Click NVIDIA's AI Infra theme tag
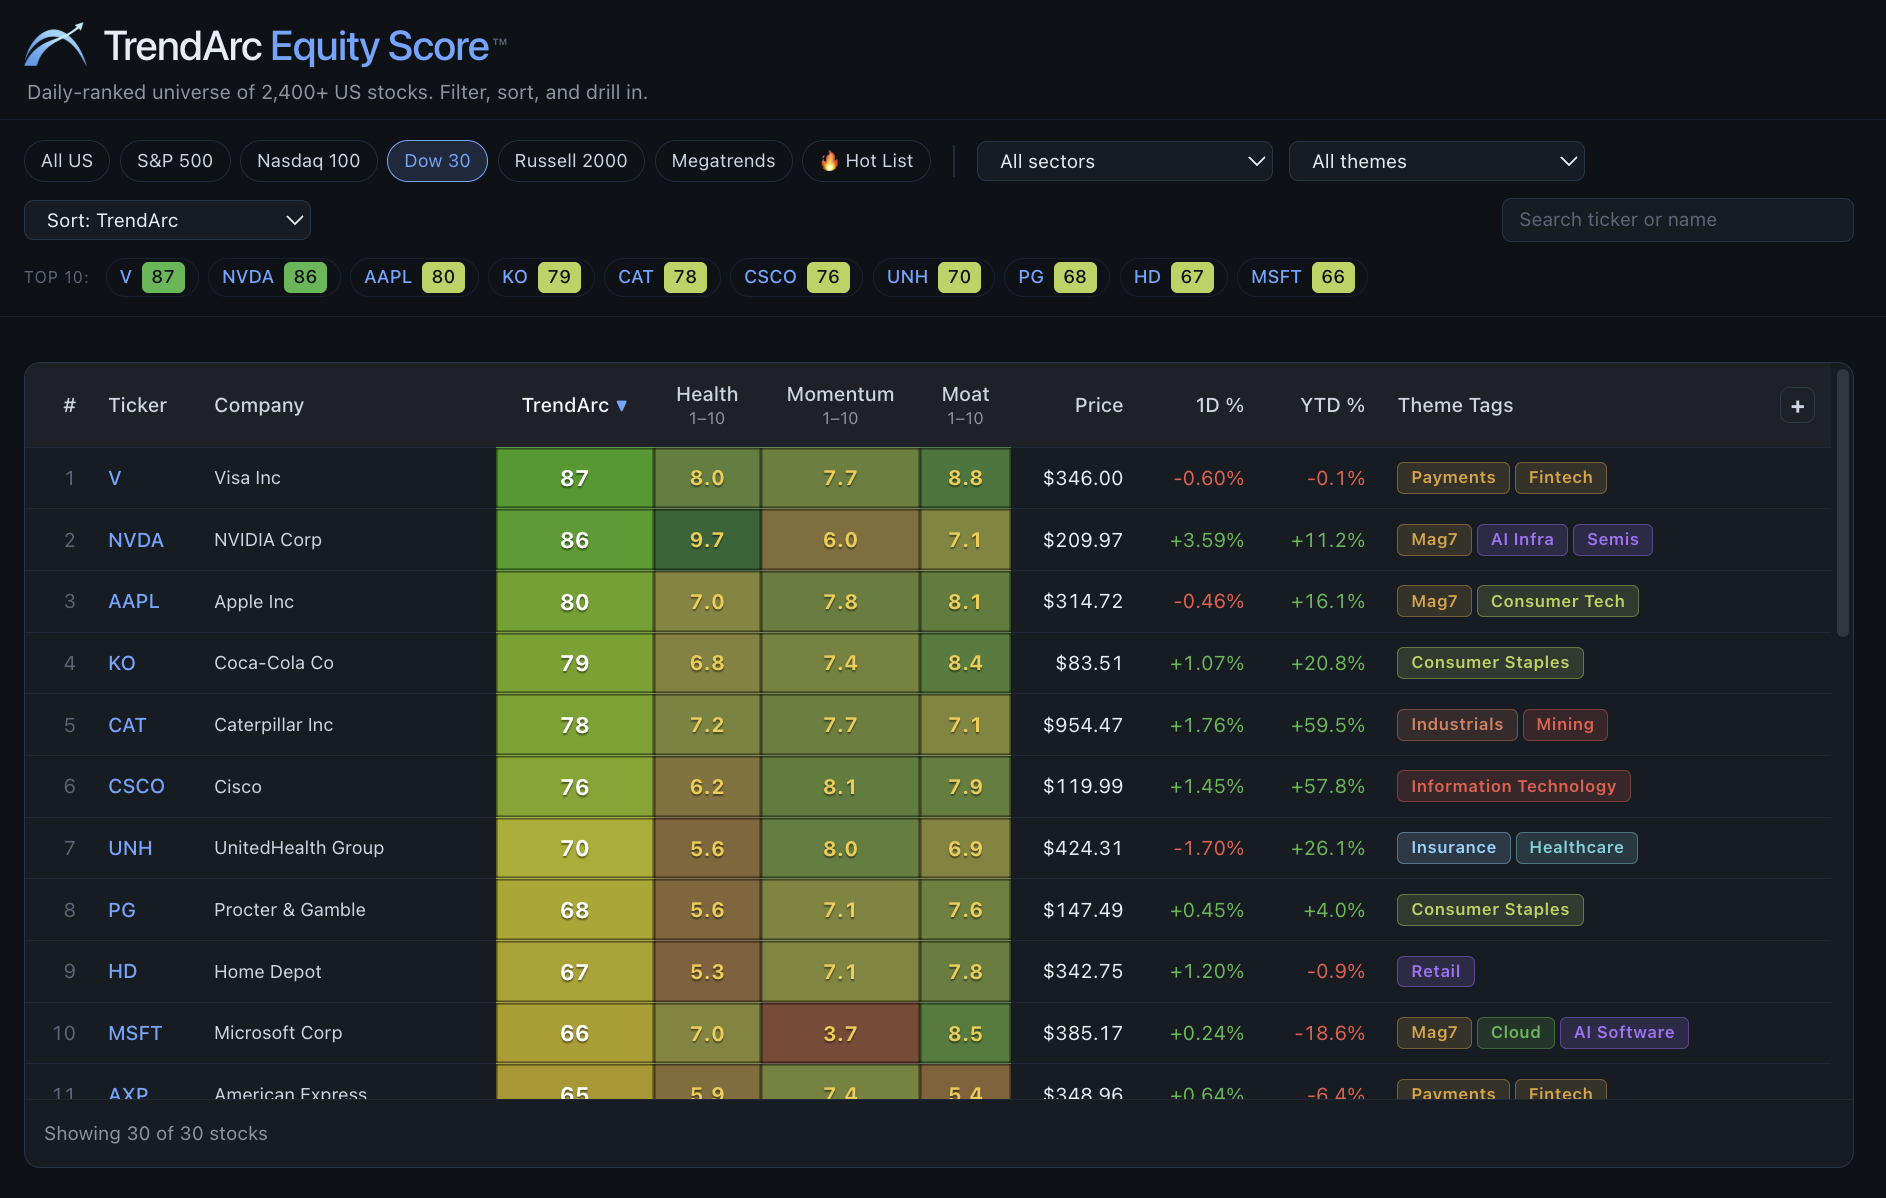Screen dimensions: 1886x1198 (1522, 540)
